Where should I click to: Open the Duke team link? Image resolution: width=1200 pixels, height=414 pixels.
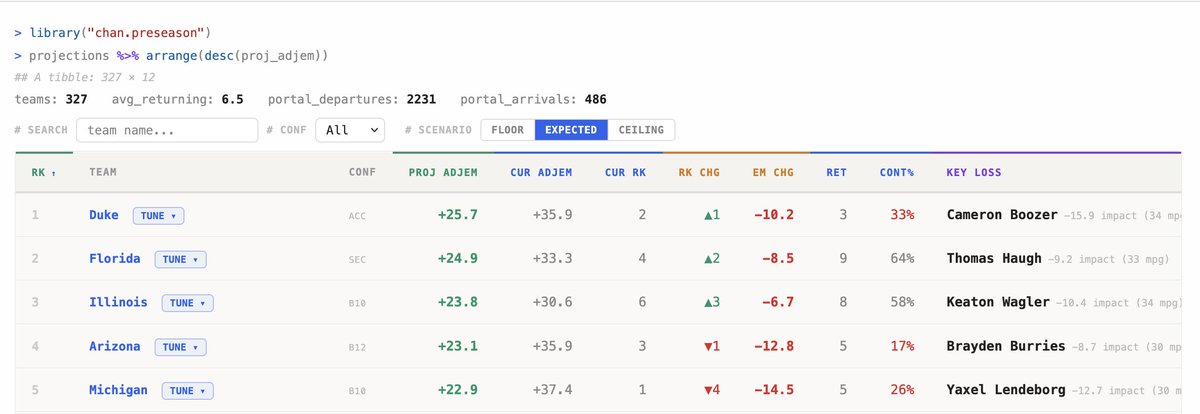pos(105,215)
